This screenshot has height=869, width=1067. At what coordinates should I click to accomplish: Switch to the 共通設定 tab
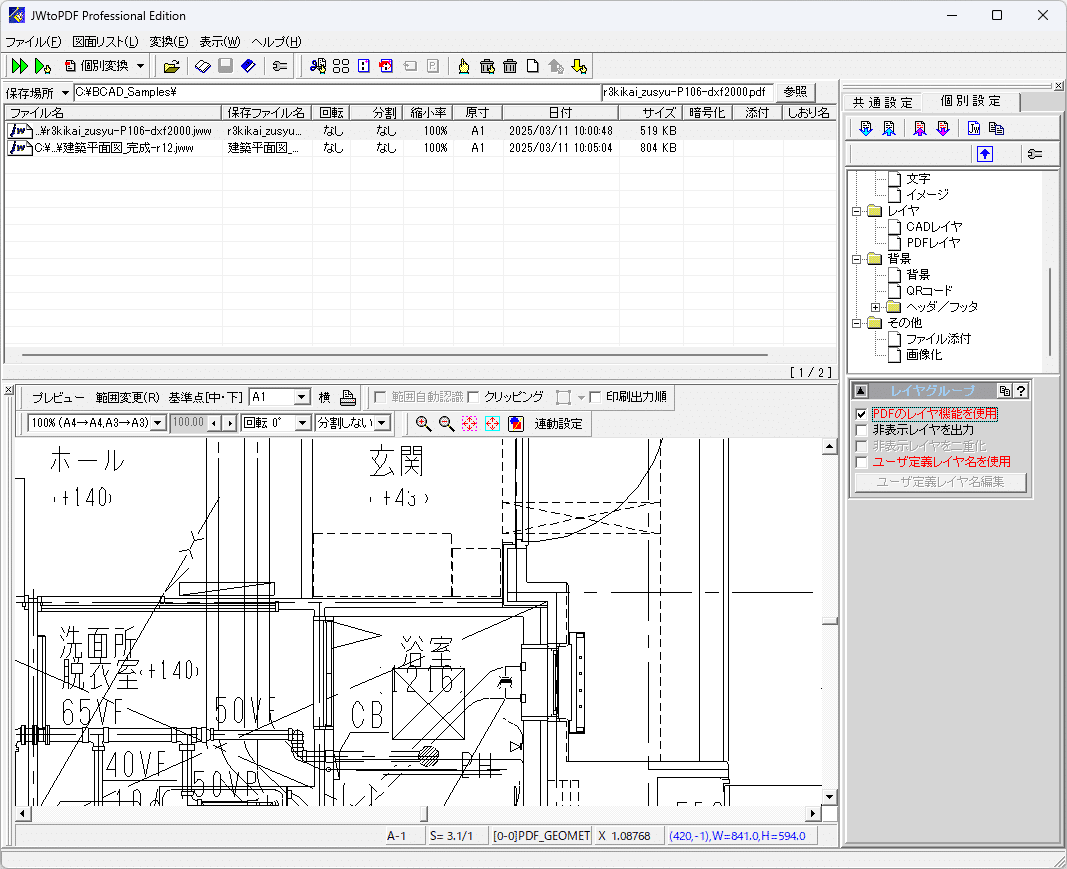coord(882,102)
